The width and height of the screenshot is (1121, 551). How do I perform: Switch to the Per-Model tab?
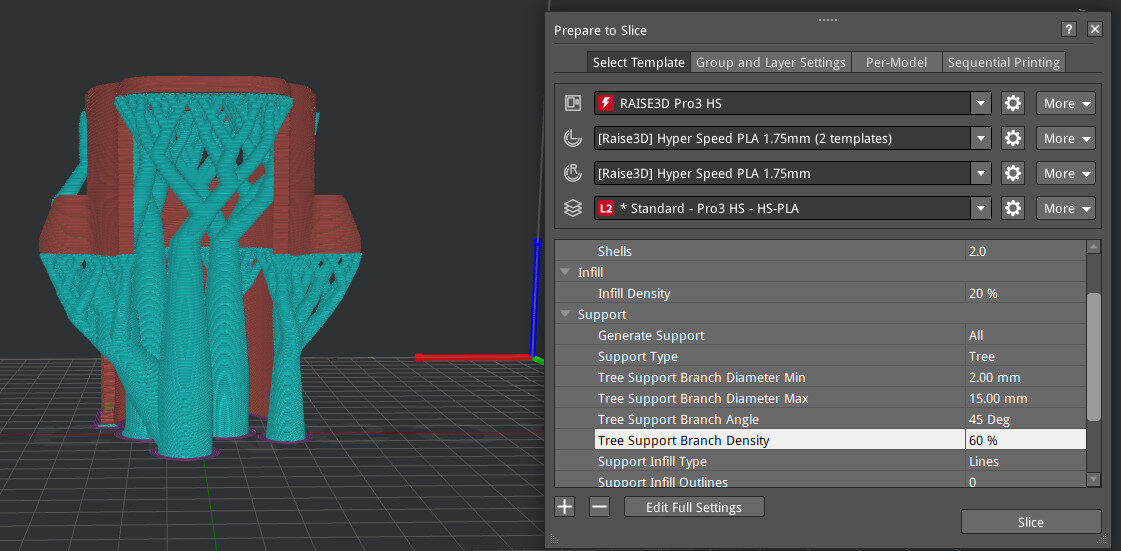tap(897, 62)
